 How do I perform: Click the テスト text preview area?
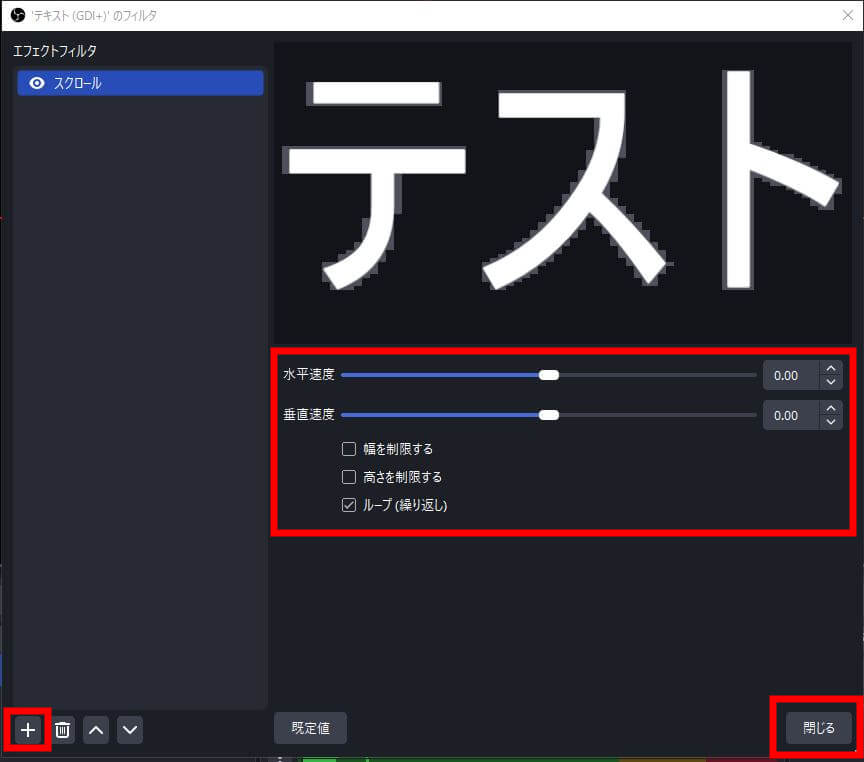(563, 193)
